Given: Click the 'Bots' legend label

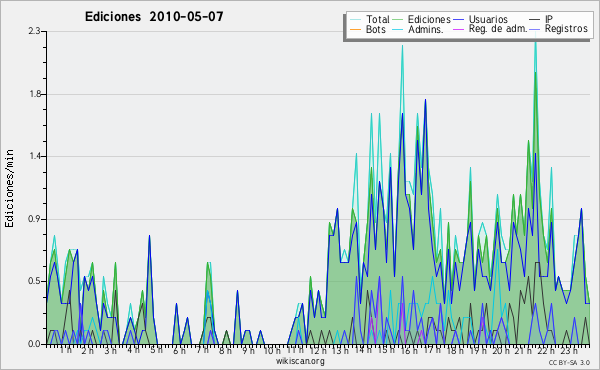Looking at the screenshot, I should 376,29.
